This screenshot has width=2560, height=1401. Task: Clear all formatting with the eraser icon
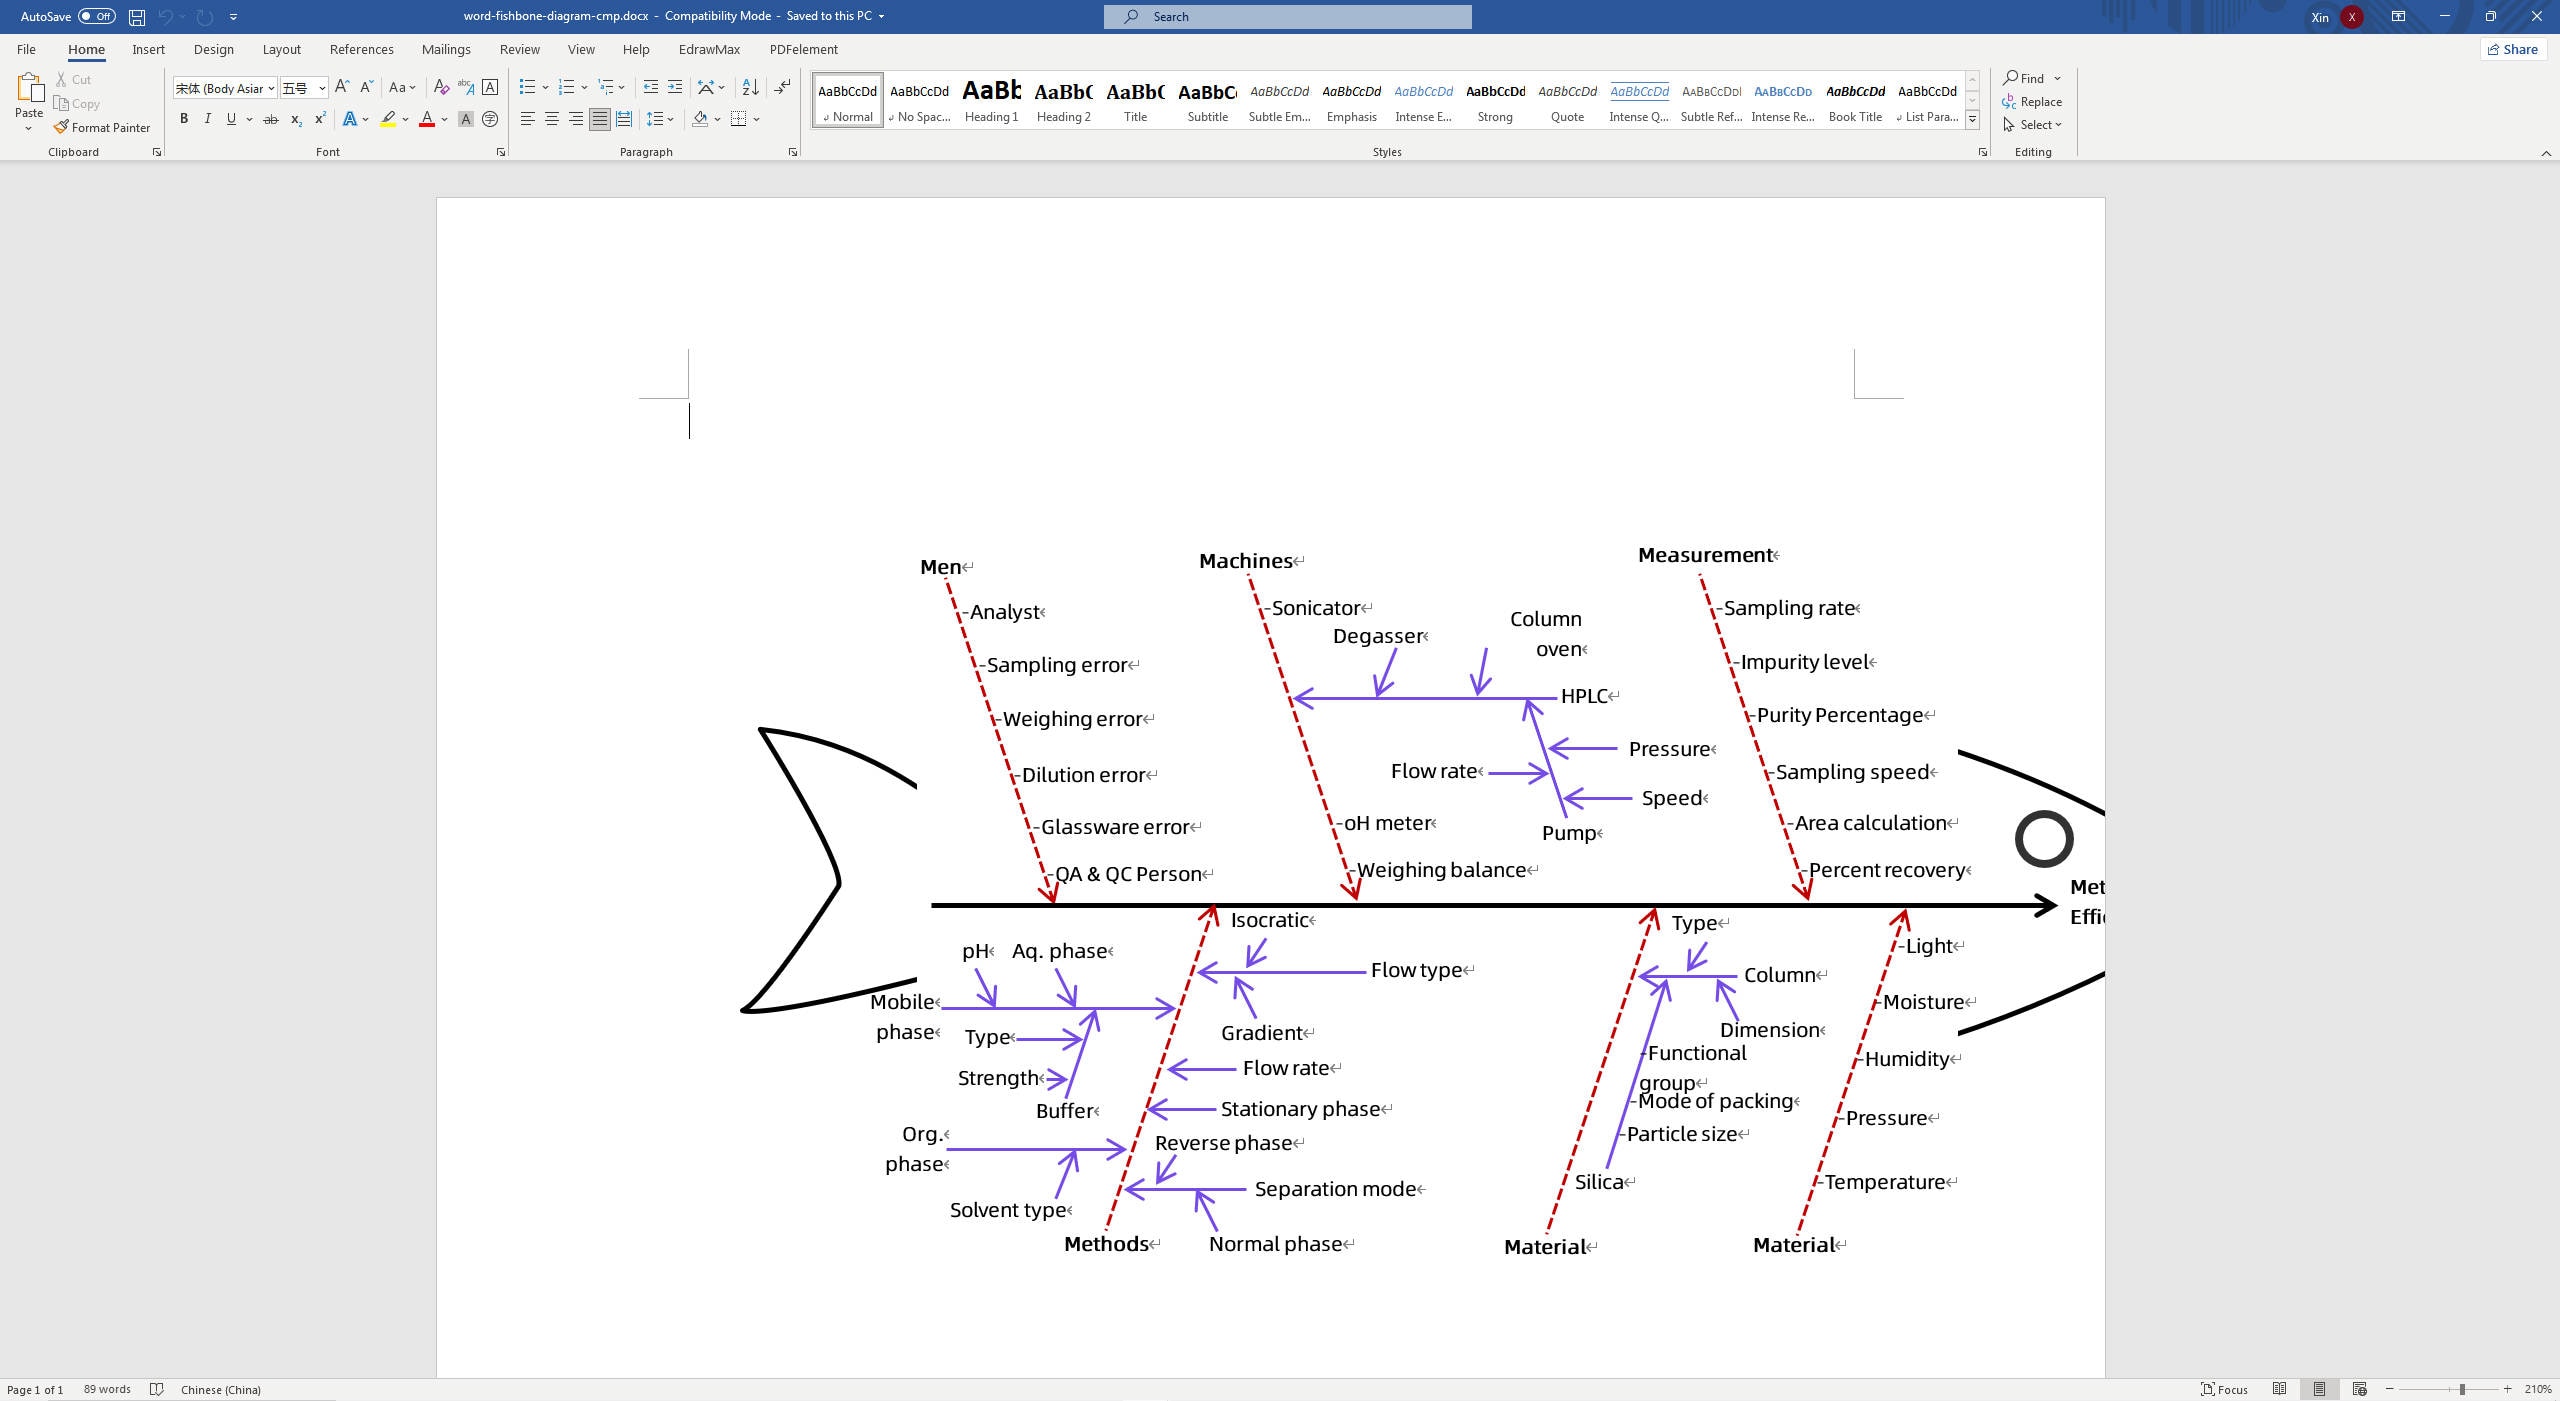click(x=441, y=88)
